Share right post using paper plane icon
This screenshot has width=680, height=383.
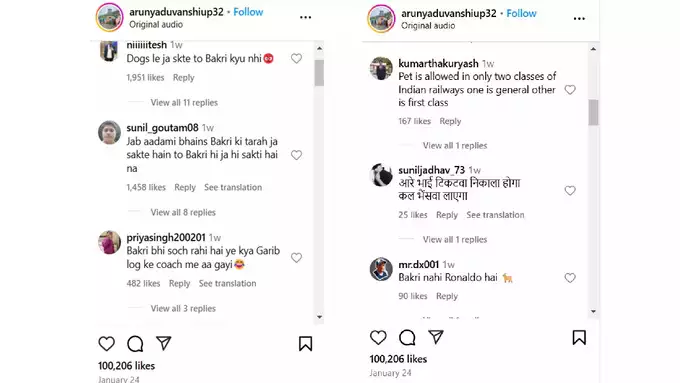(435, 337)
